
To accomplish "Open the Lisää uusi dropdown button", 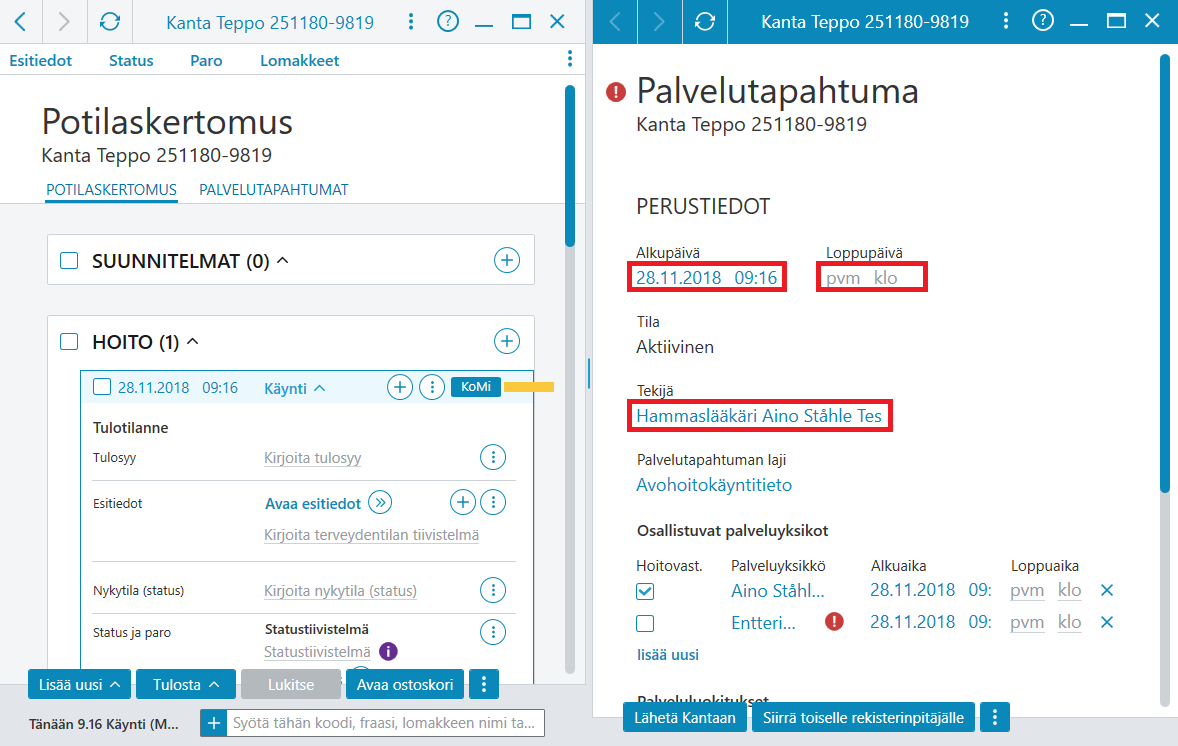I will click(x=79, y=684).
